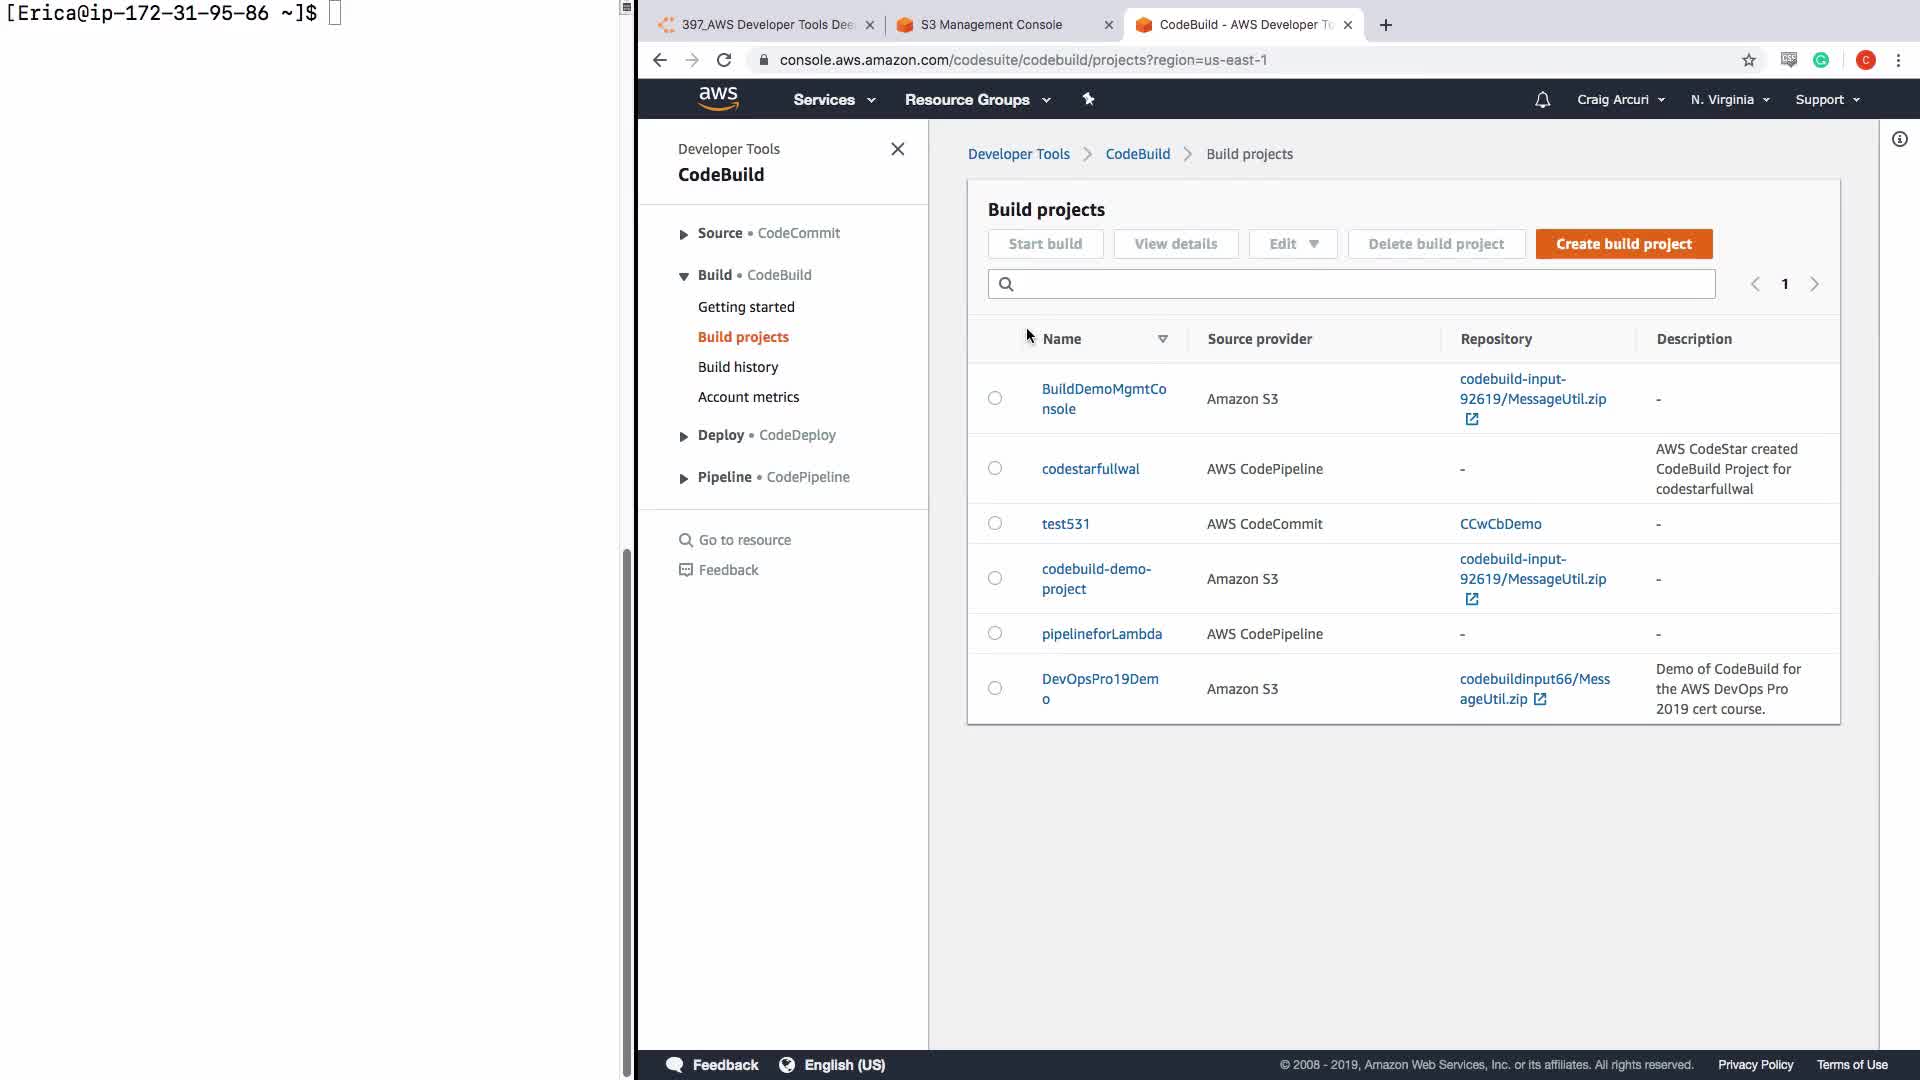Close the Developer Tools side navigation
The image size is (1920, 1080).
897,149
